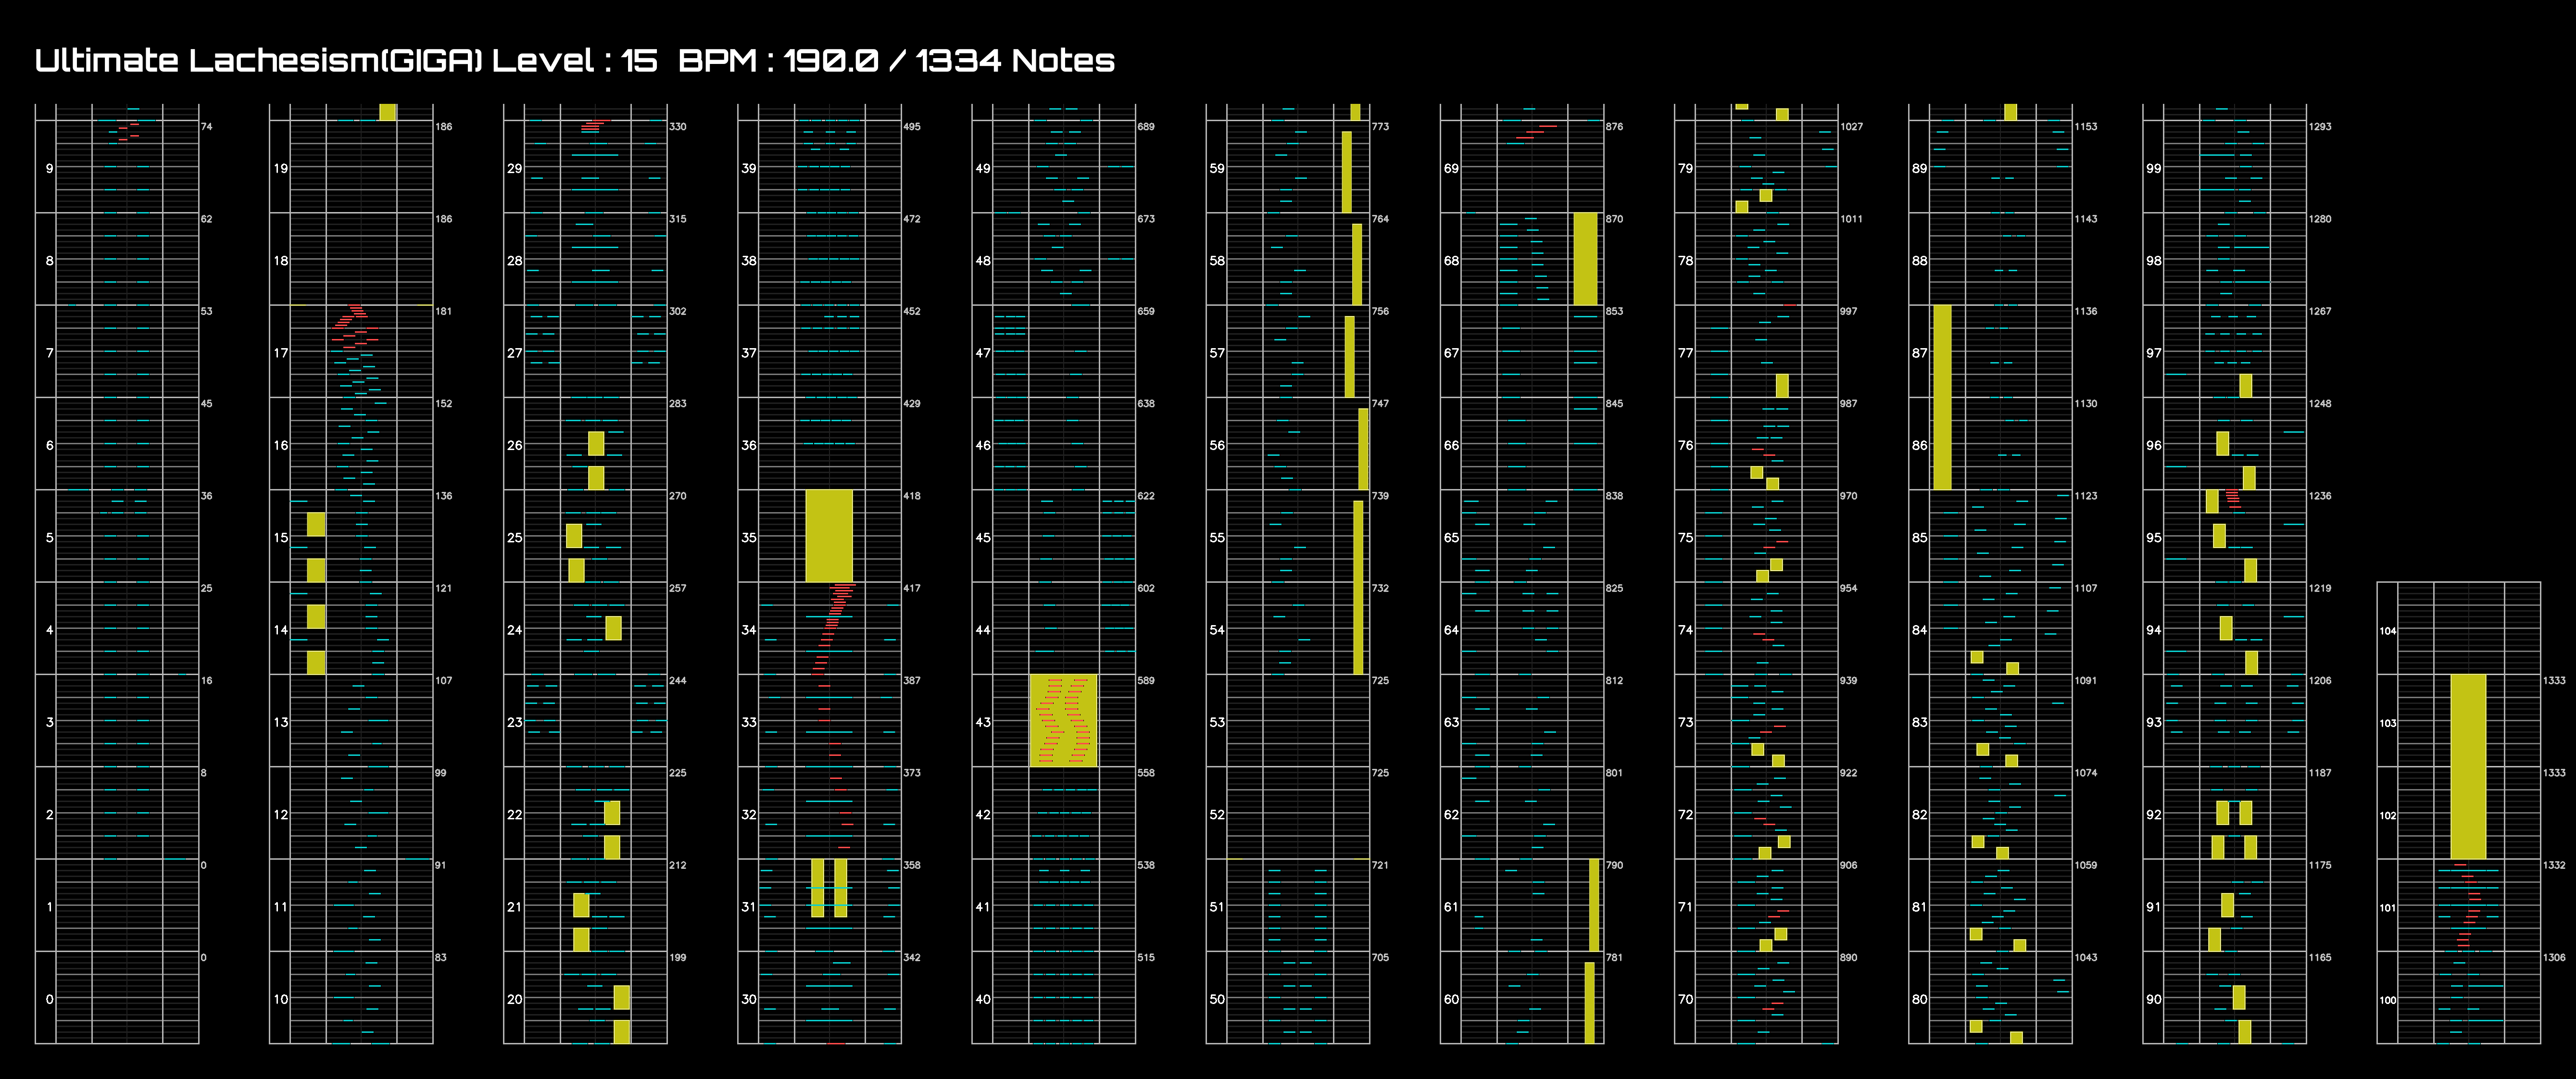Click note count '689'
The image size is (2576, 1079).
click(1146, 127)
